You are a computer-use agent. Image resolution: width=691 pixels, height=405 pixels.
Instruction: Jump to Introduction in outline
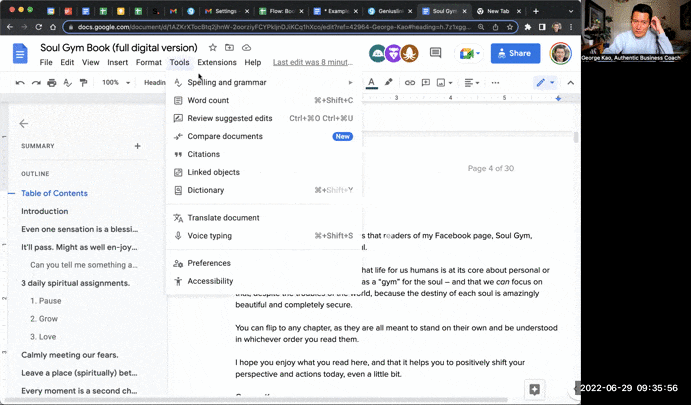click(45, 211)
